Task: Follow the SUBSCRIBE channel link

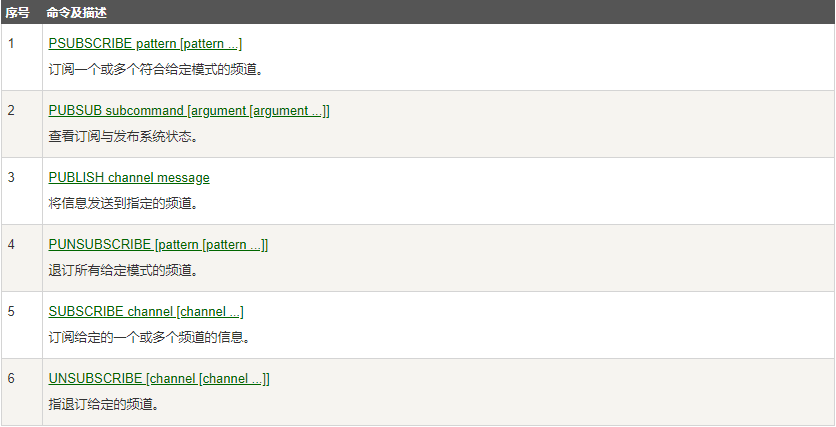Action: tap(146, 312)
